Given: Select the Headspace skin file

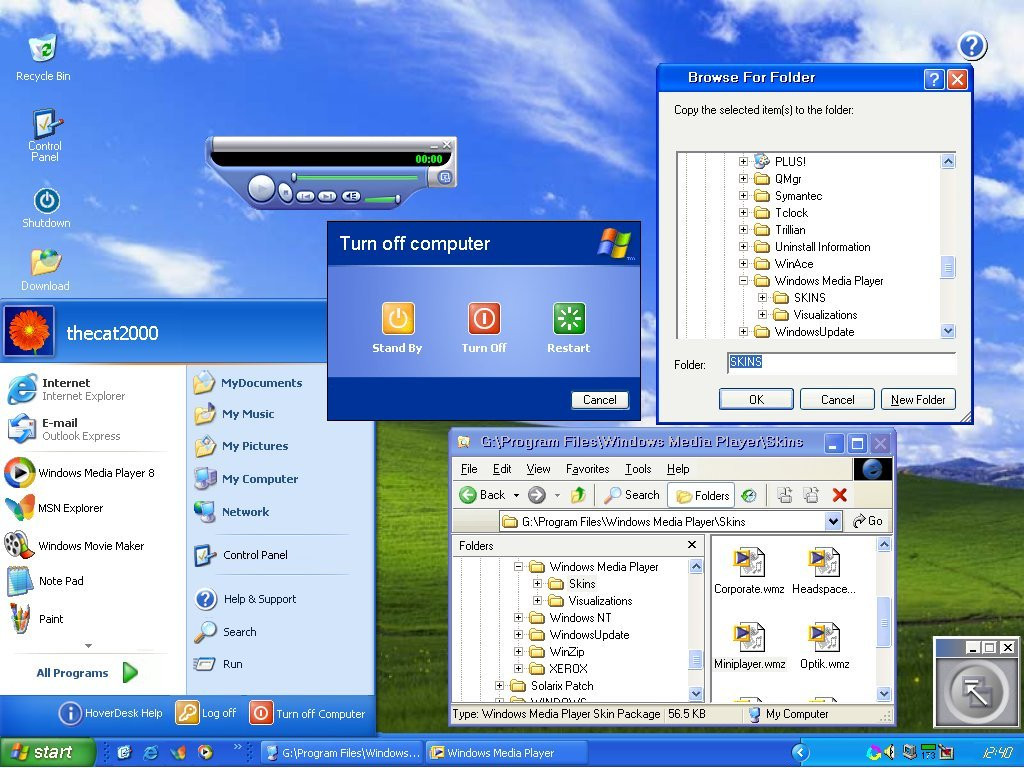Looking at the screenshot, I should 824,571.
